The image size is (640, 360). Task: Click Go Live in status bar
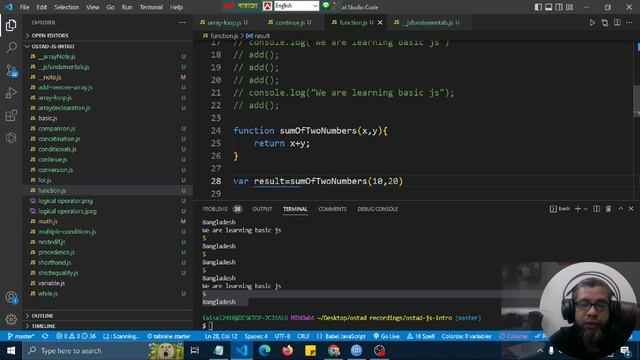(387, 336)
